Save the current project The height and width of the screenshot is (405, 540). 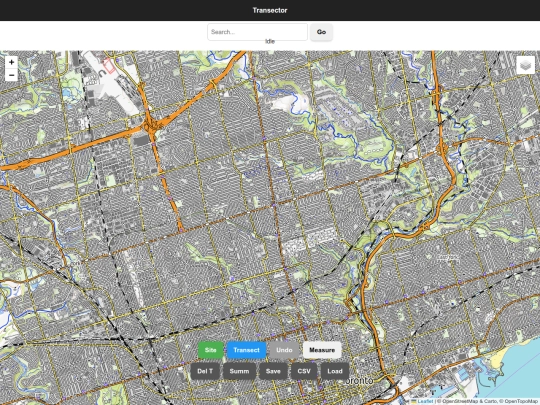coord(273,371)
